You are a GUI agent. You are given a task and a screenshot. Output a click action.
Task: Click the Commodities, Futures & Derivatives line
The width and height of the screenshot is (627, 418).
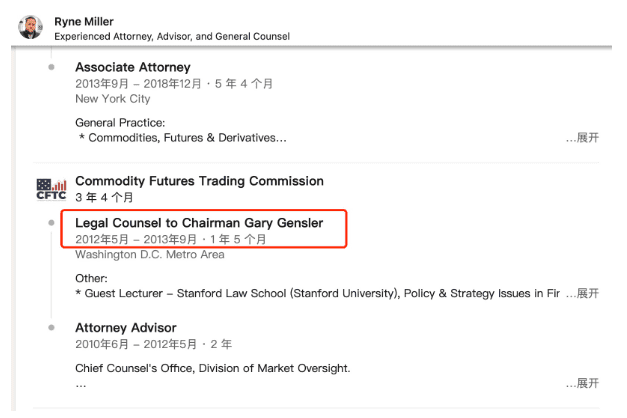coord(182,138)
